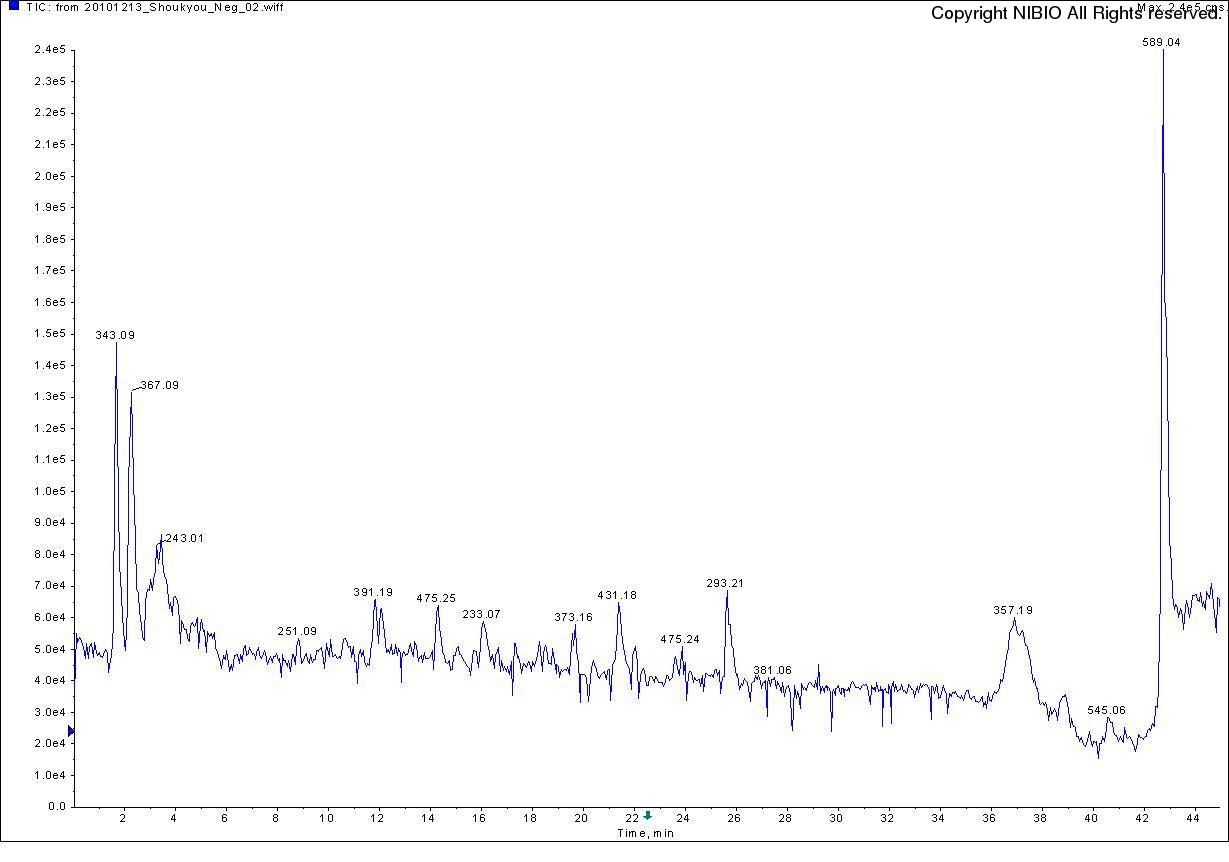1229x862 pixels.
Task: Select the 357.19 peak label
Action: [x=1013, y=610]
